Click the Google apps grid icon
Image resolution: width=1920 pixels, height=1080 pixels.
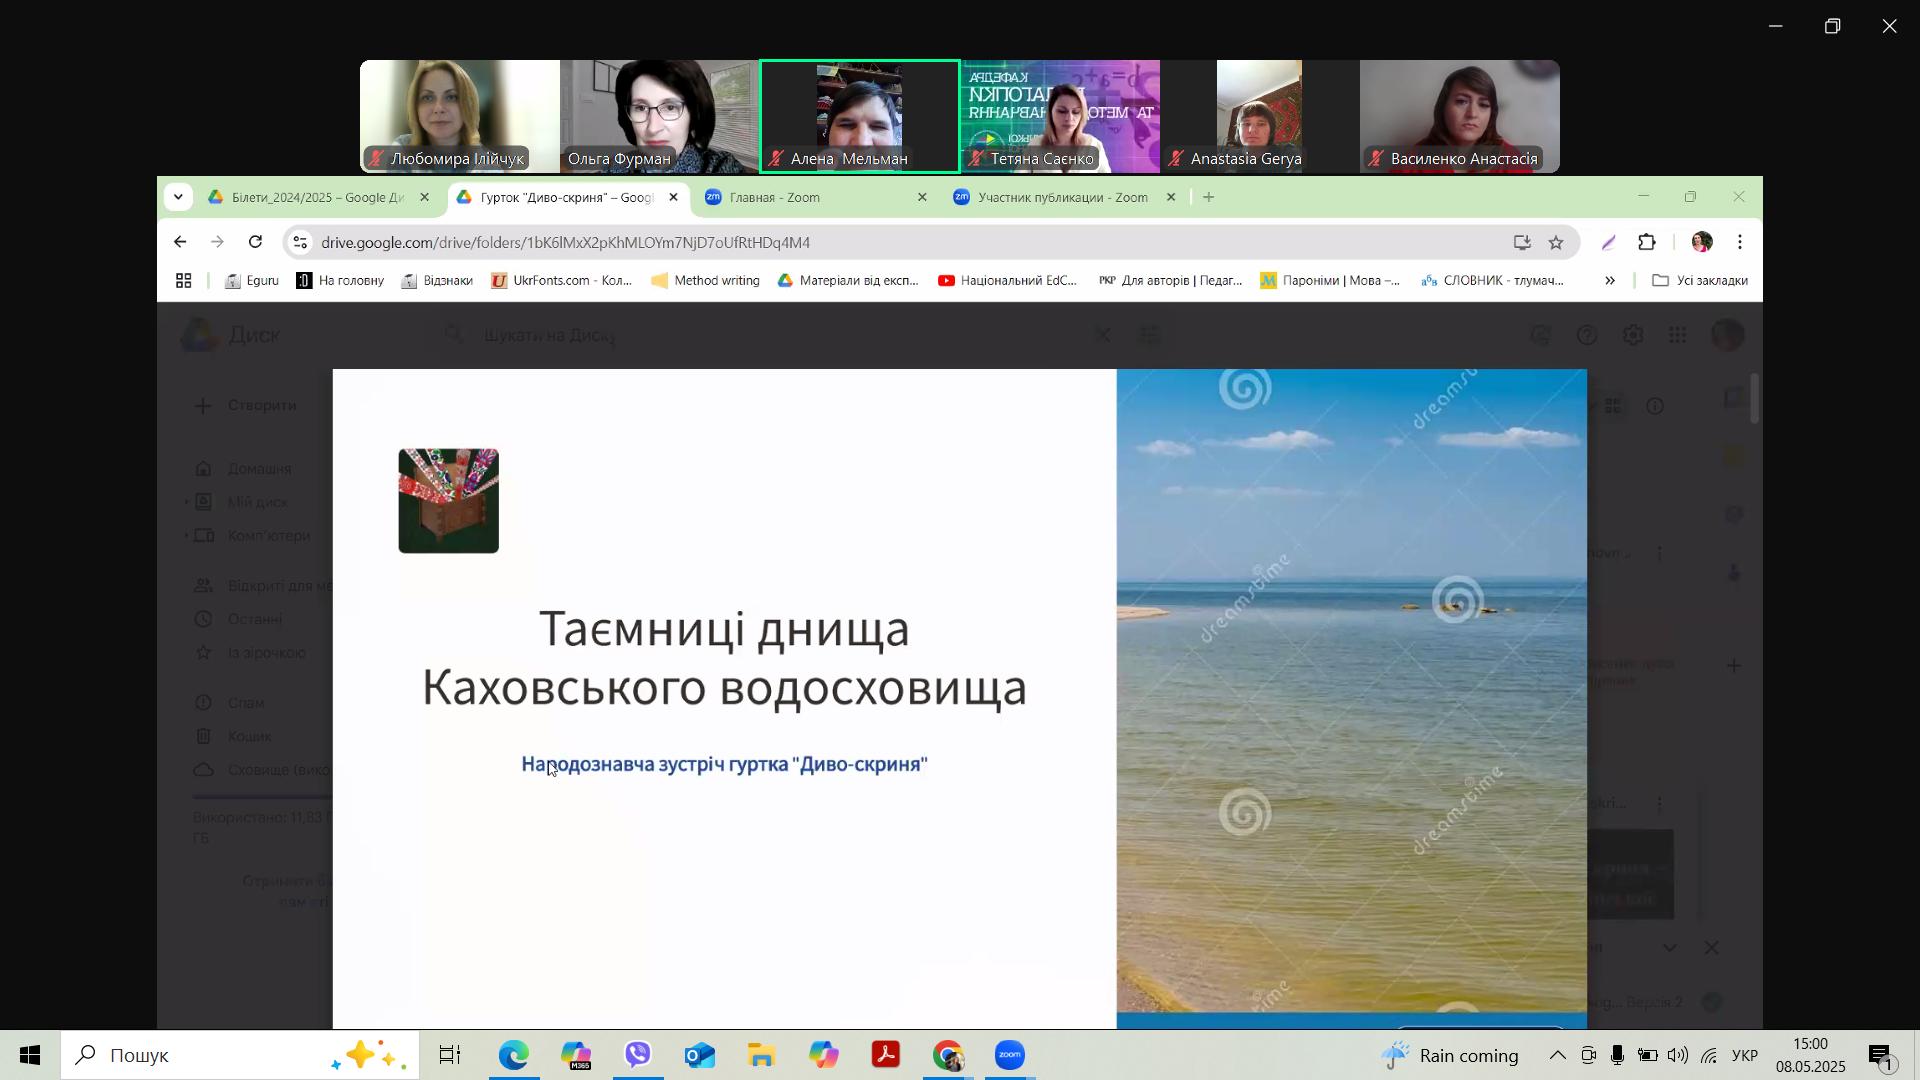pyautogui.click(x=1678, y=335)
